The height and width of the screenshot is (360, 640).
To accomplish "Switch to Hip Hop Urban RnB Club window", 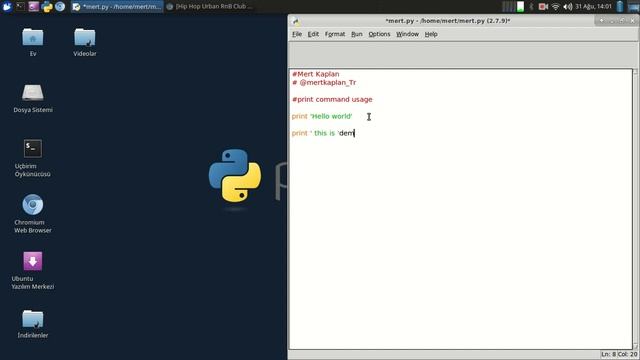I will click(210, 7).
